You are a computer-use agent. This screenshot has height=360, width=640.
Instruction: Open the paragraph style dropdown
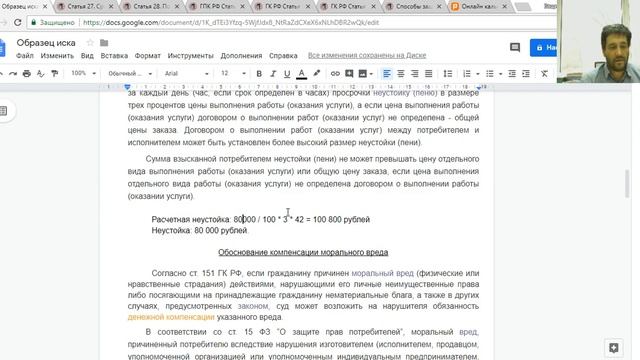click(130, 73)
